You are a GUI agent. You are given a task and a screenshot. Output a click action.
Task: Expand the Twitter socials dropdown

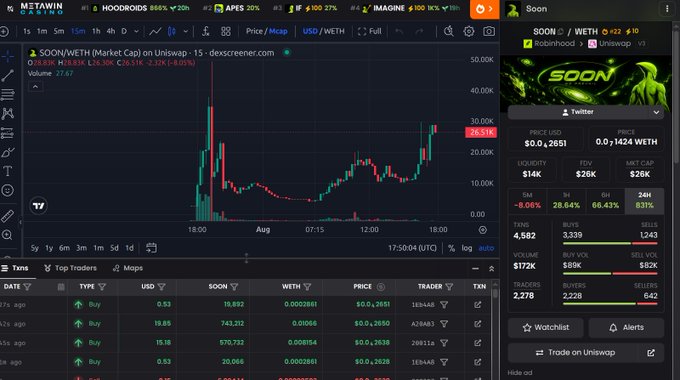pyautogui.click(x=656, y=112)
